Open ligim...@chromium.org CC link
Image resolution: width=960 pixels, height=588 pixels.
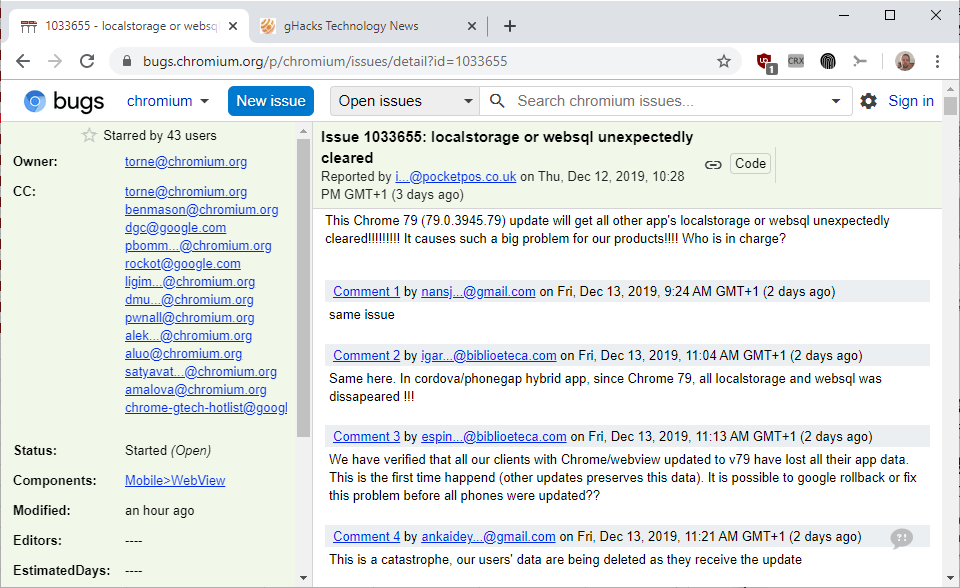[190, 282]
